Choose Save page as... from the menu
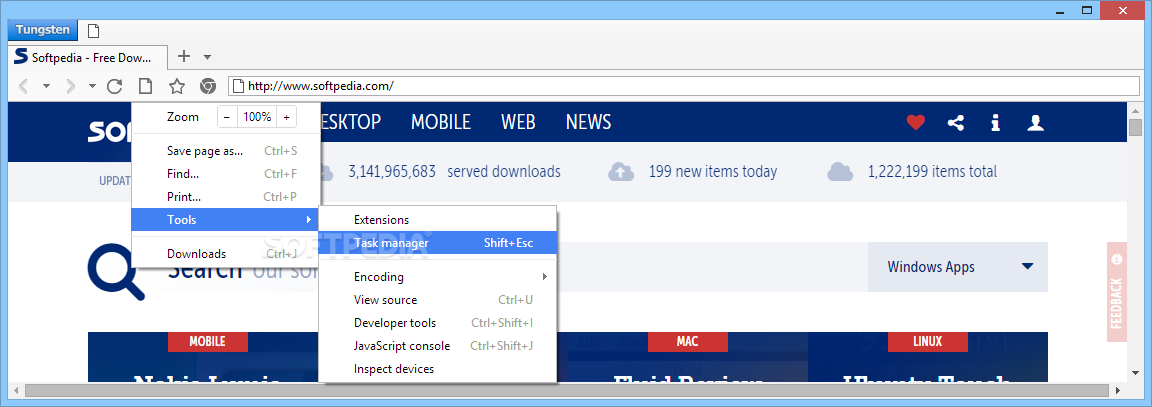 coord(226,151)
